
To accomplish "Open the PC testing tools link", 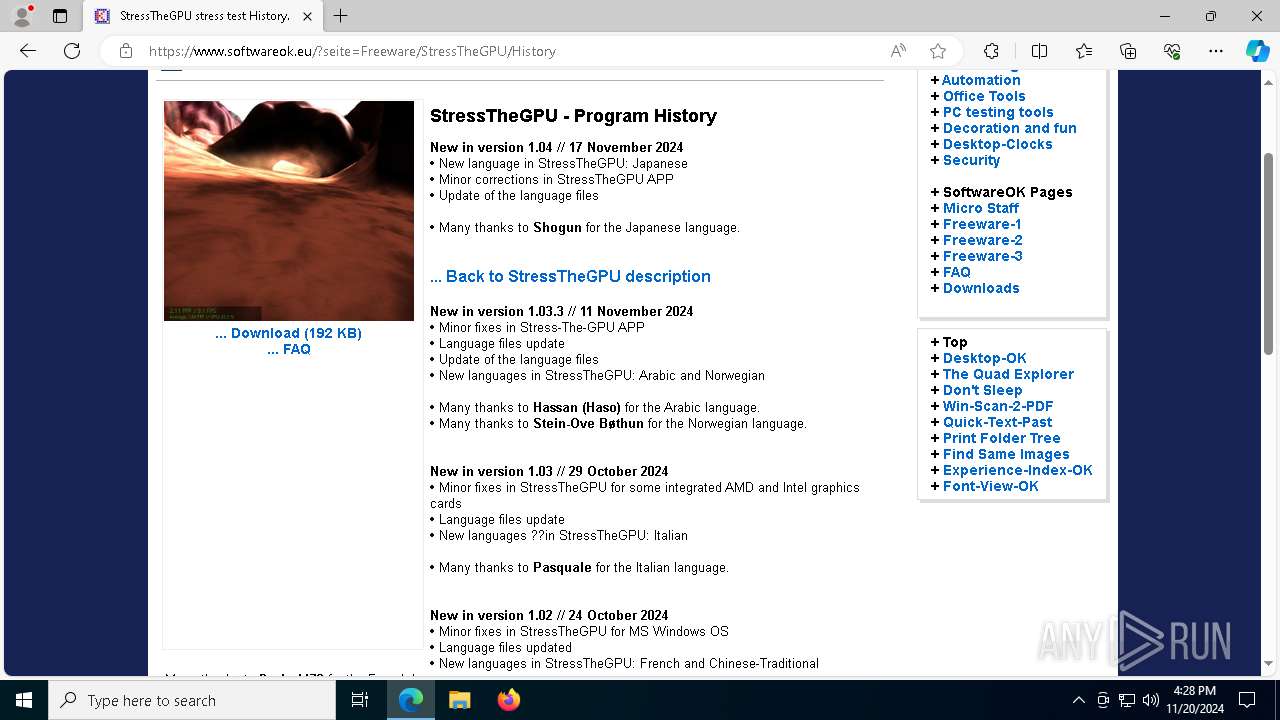I will click(x=998, y=112).
